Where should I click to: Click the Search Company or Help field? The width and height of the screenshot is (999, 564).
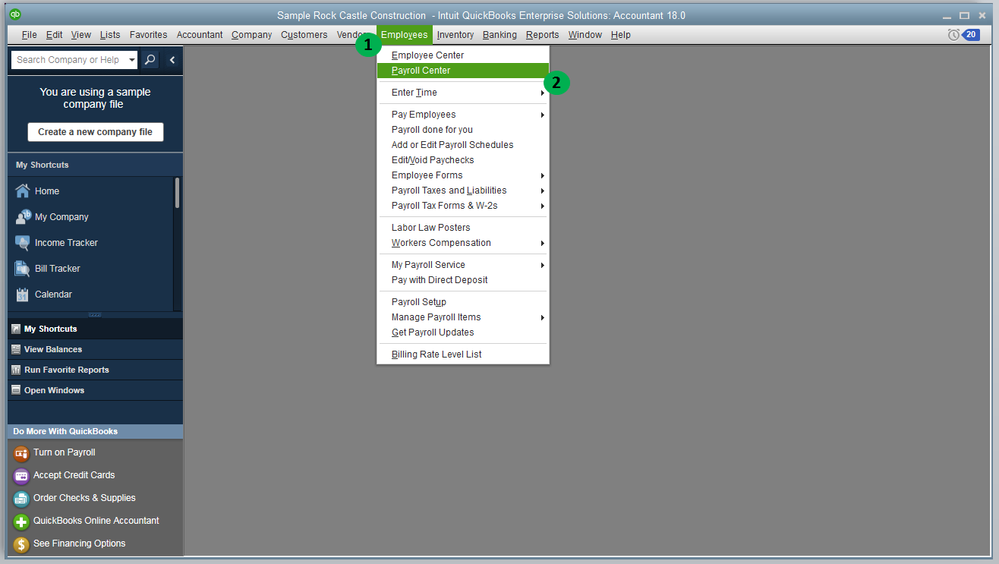tap(69, 60)
